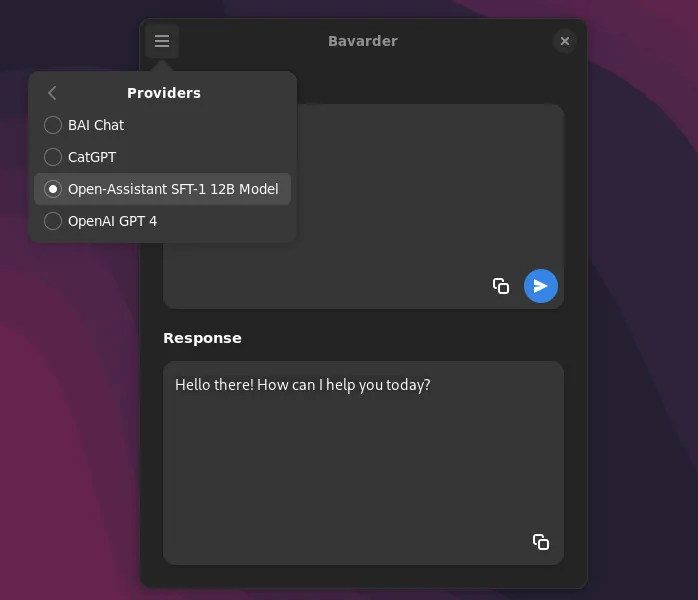698x600 pixels.
Task: Click the Providers submenu heading
Action: (x=164, y=93)
